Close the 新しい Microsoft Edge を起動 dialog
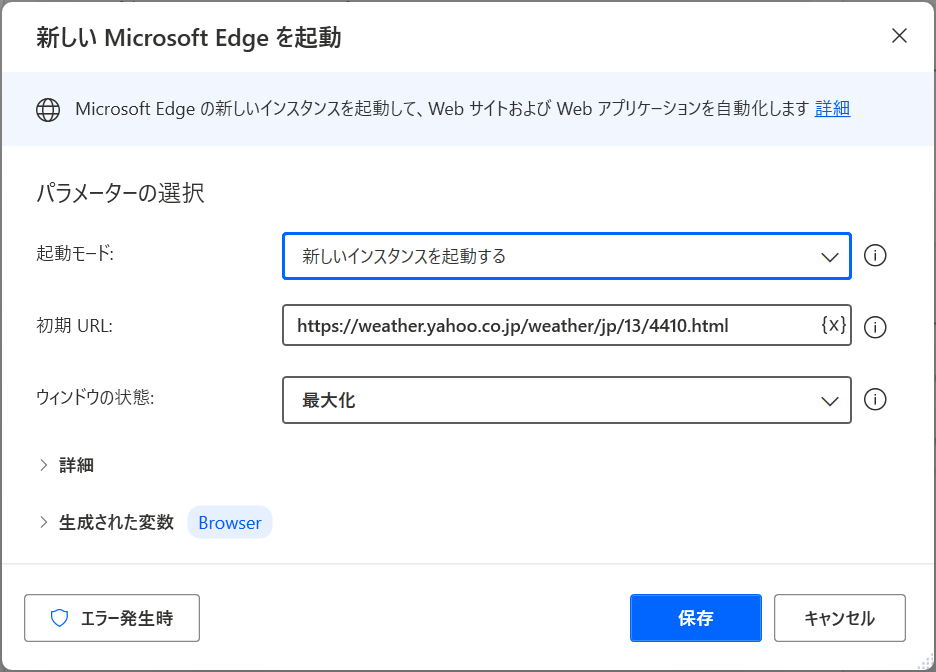Viewport: 936px width, 672px height. (x=899, y=37)
